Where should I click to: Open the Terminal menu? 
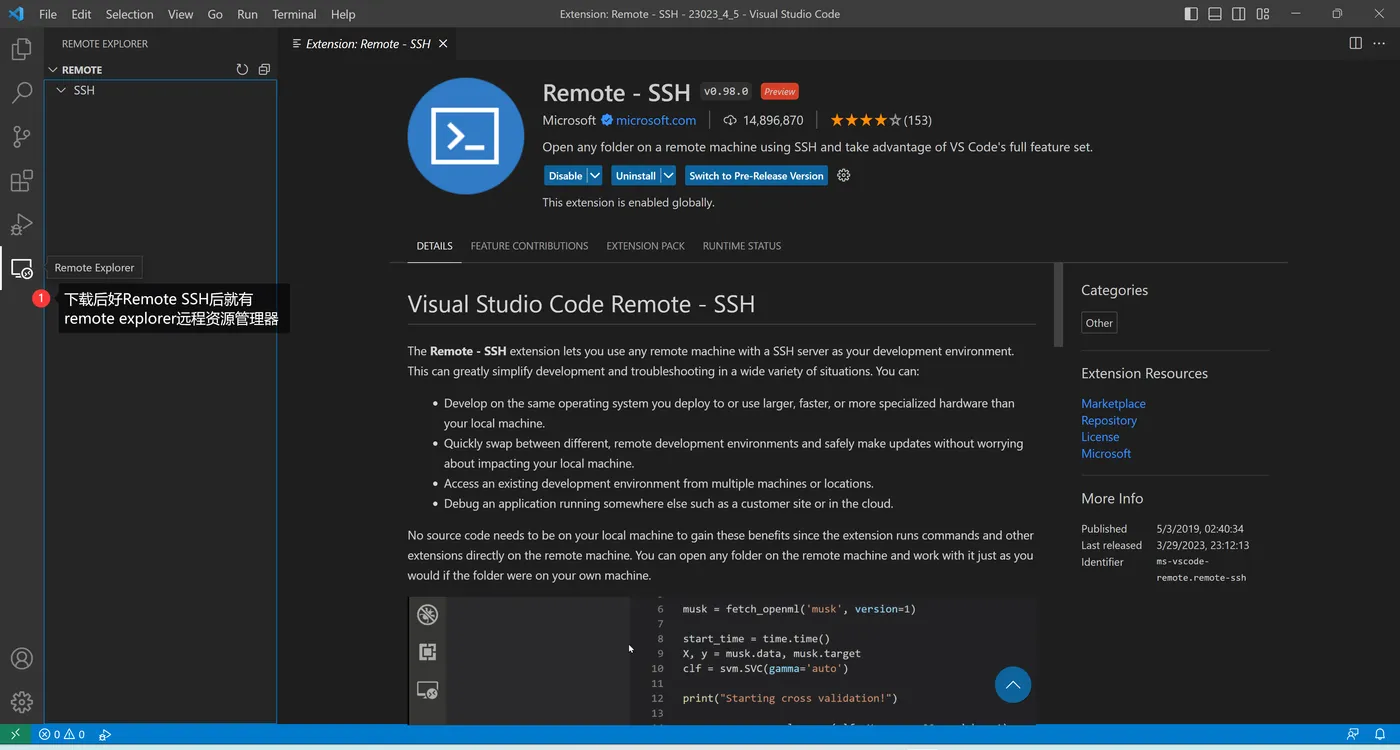294,14
